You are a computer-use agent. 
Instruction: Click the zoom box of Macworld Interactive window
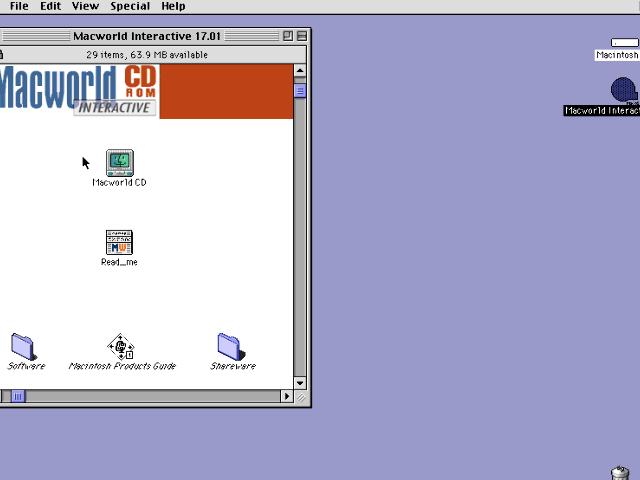(288, 36)
